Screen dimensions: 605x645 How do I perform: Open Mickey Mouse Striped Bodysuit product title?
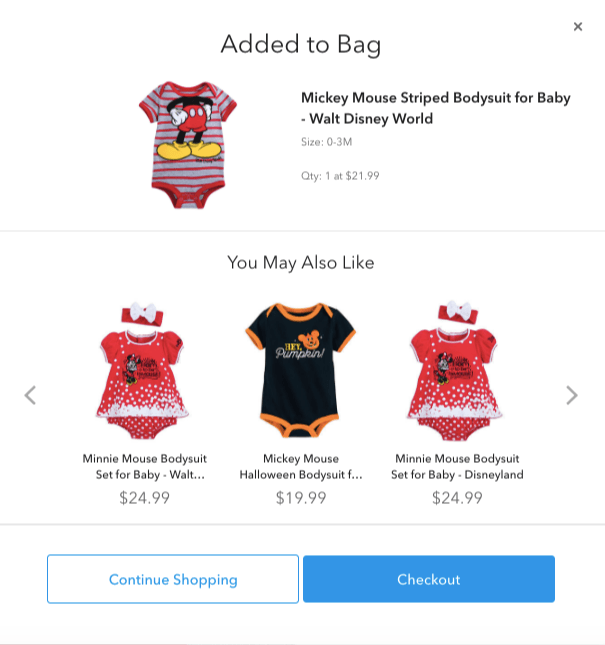[435, 108]
